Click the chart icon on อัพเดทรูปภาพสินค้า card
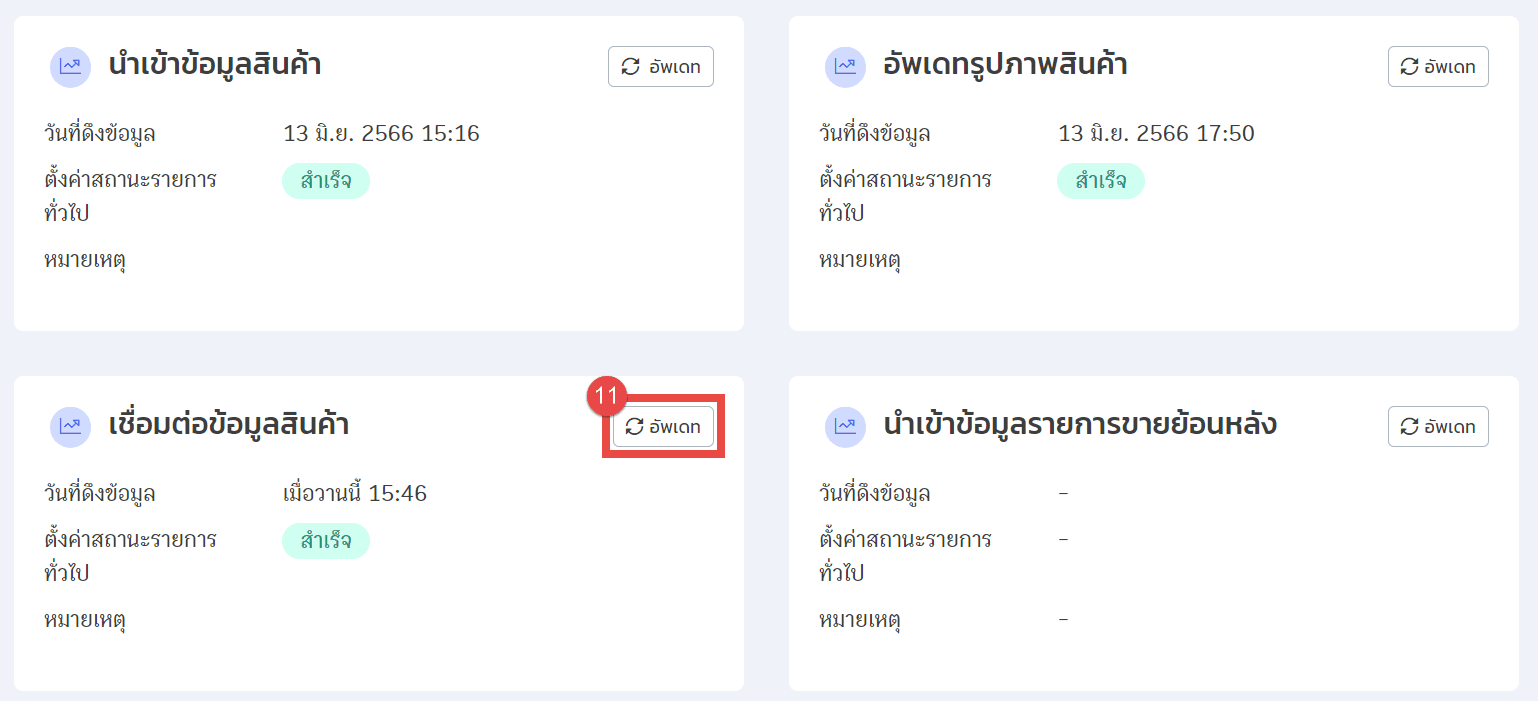Screen dimensions: 1538x701 pyautogui.click(x=846, y=66)
